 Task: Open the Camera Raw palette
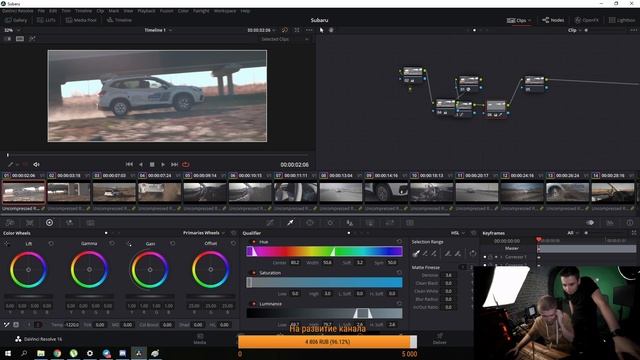(x=10, y=223)
